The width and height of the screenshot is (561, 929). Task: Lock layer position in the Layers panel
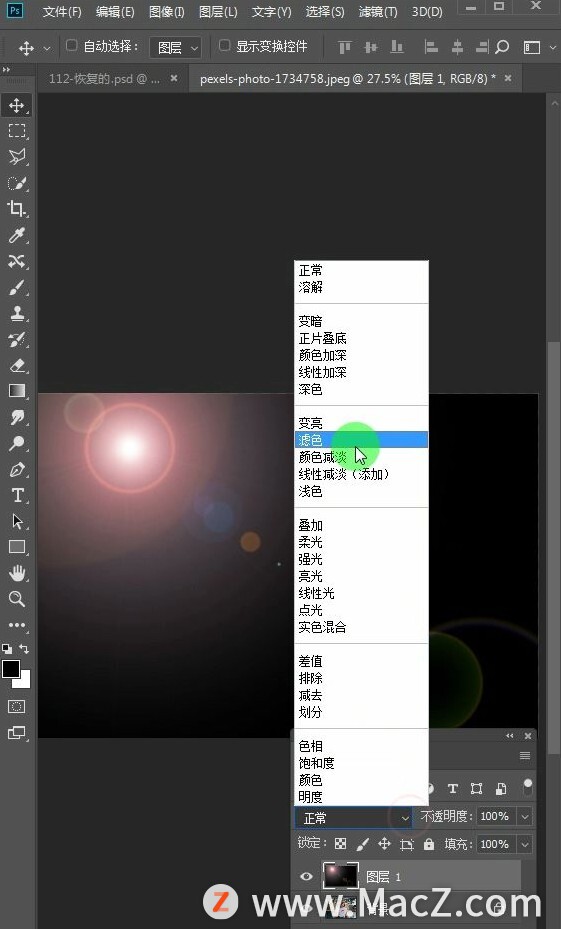click(384, 844)
